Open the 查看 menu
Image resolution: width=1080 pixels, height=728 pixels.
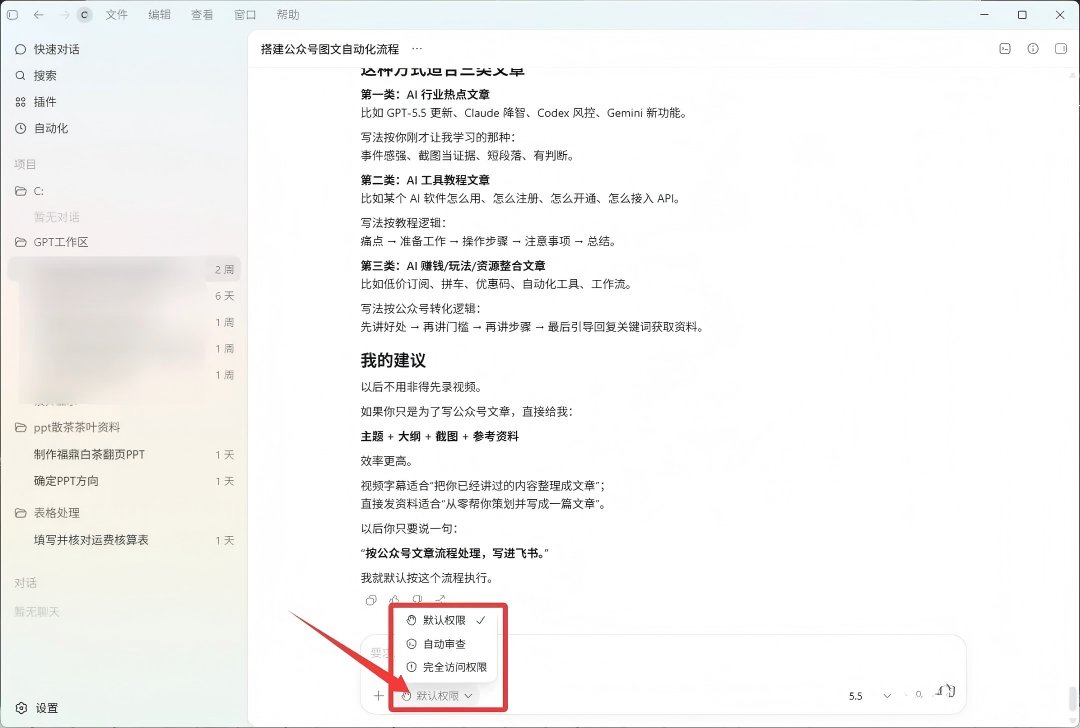(202, 14)
